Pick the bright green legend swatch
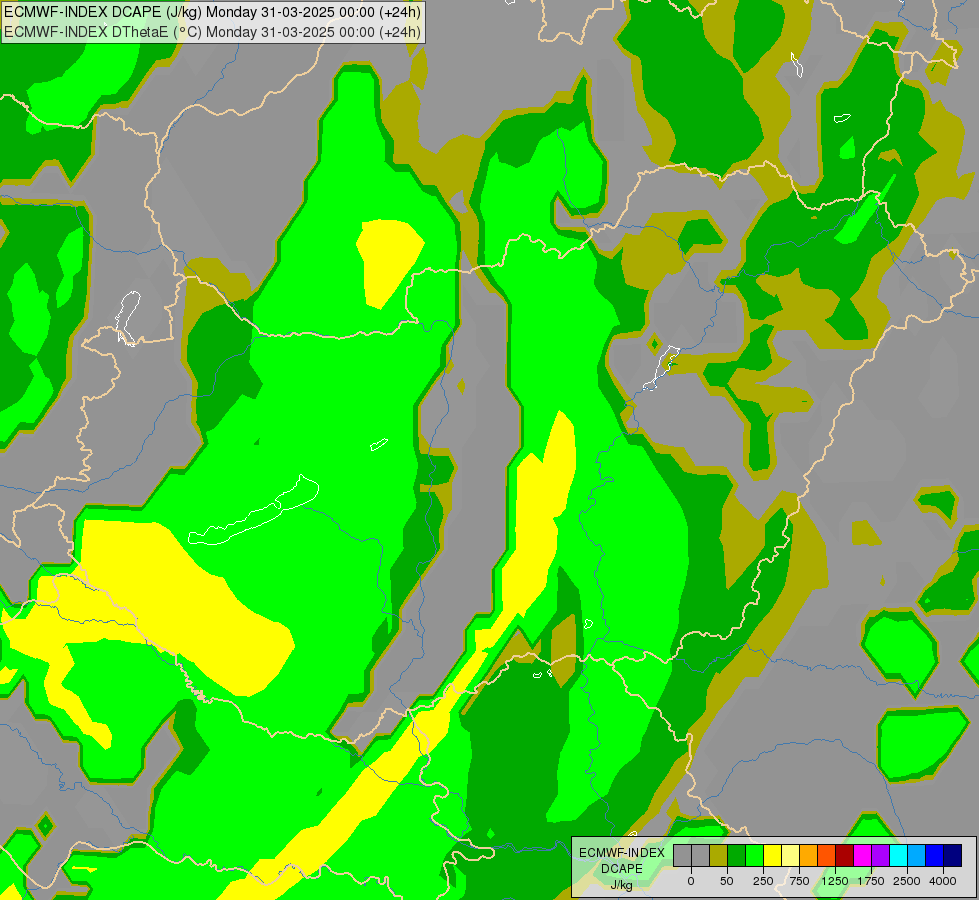The height and width of the screenshot is (900, 979). (x=754, y=856)
